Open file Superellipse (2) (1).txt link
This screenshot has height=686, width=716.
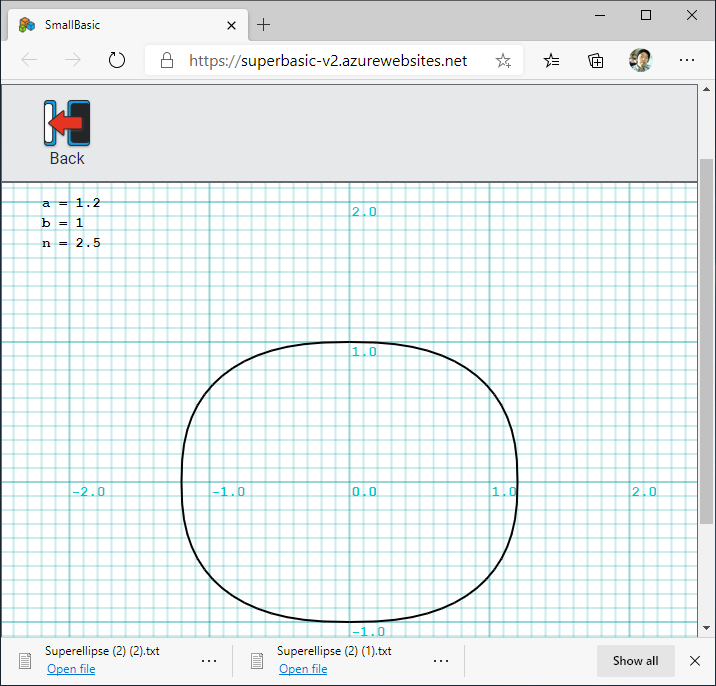pyautogui.click(x=303, y=669)
